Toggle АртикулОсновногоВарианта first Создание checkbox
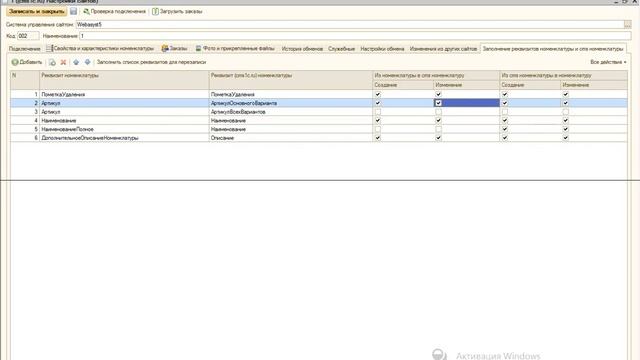This screenshot has width=640, height=360. click(x=378, y=103)
